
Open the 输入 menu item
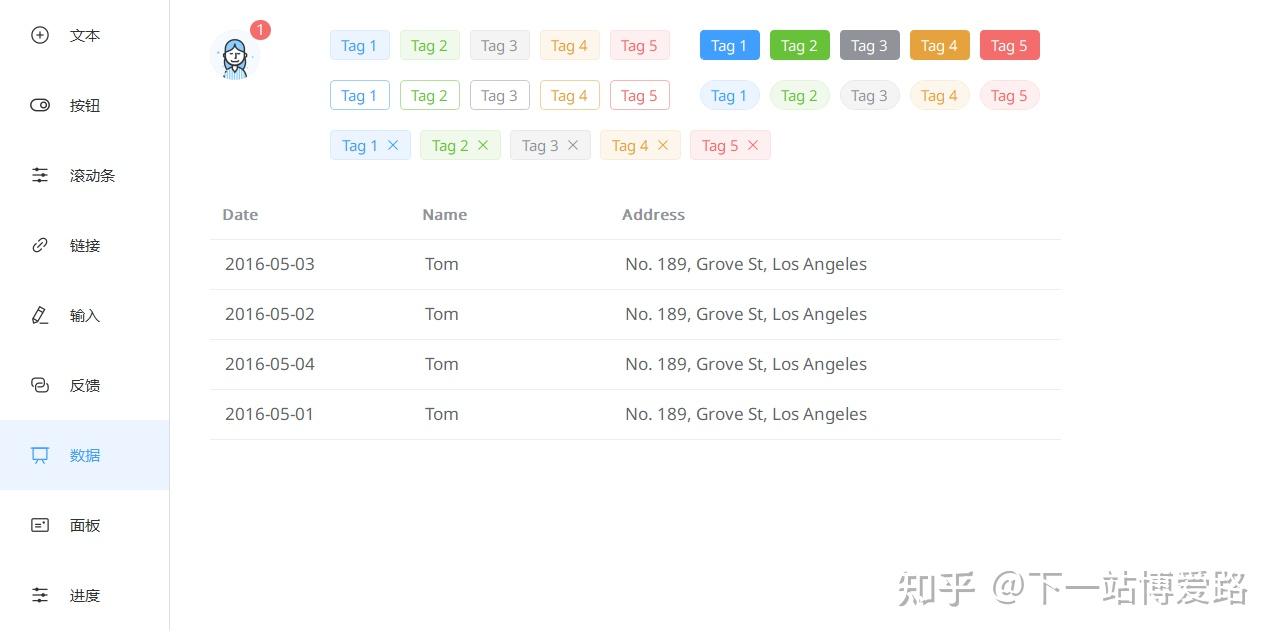point(85,315)
